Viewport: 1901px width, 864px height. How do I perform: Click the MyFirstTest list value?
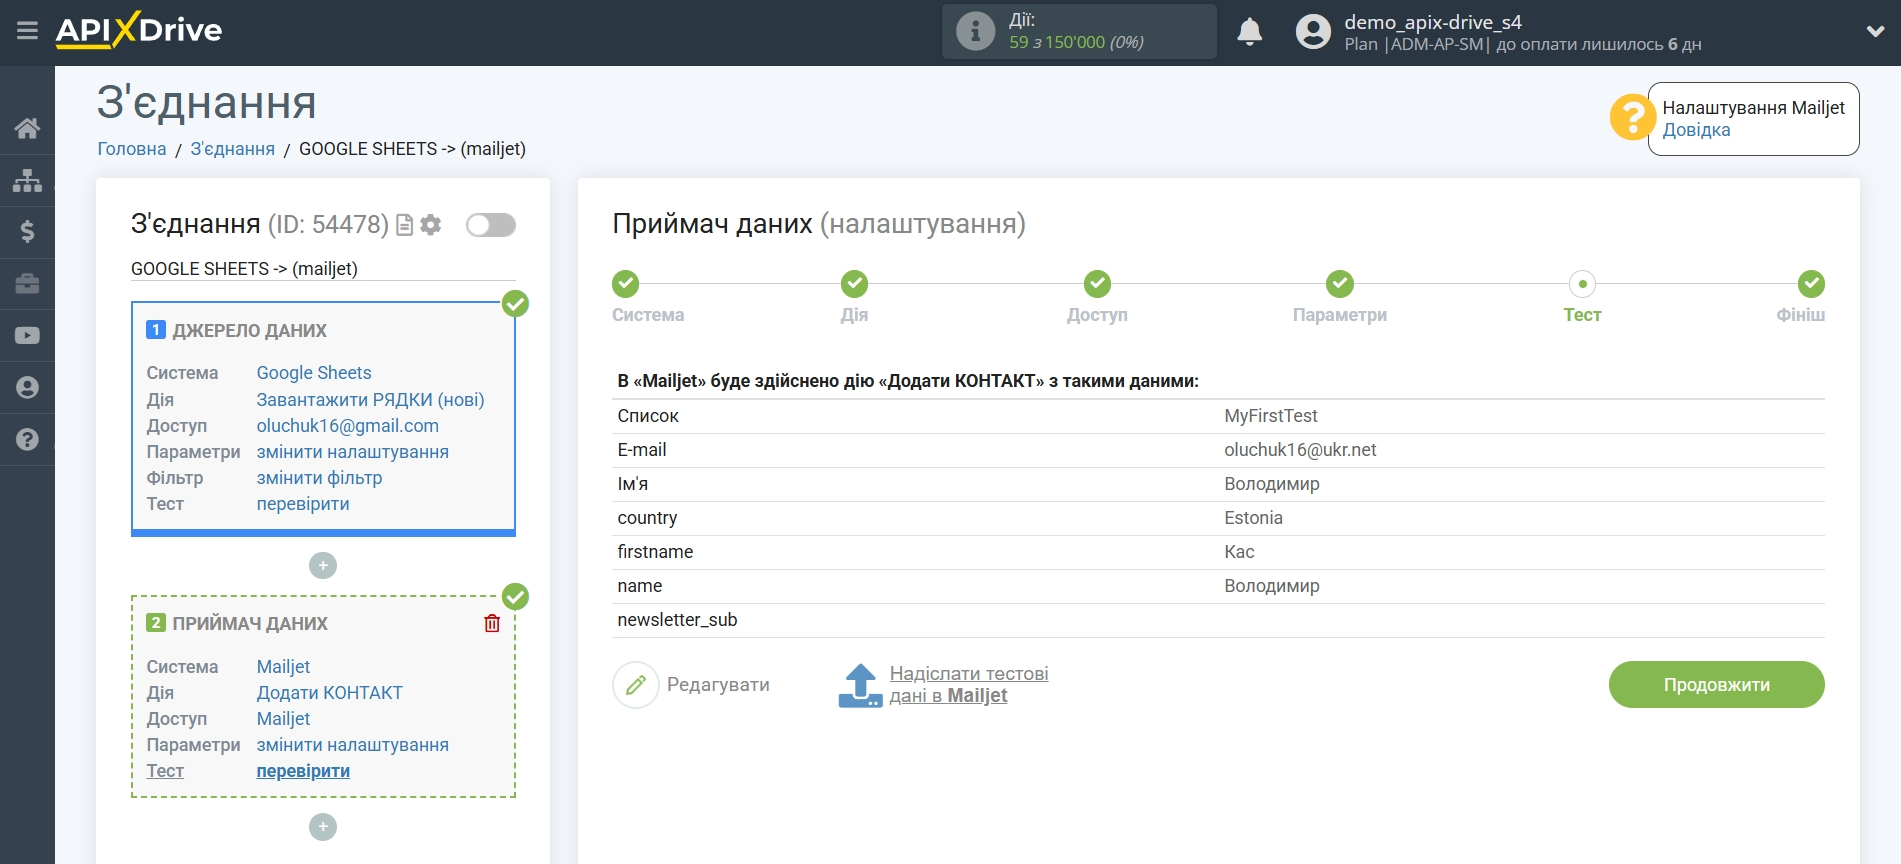[x=1270, y=416]
